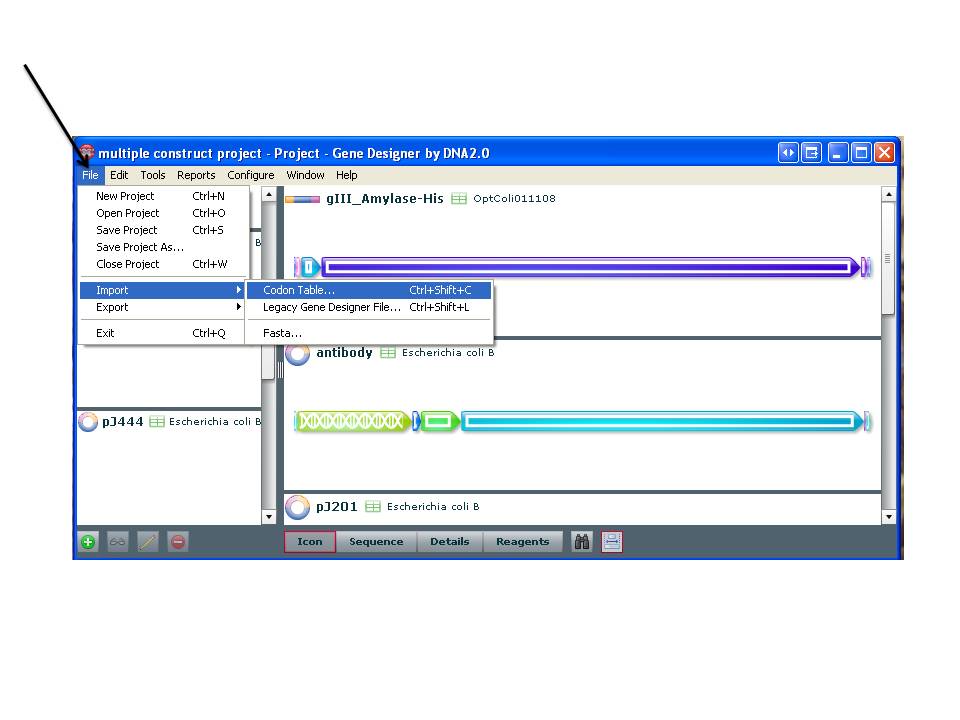Choose Close Project menu entry
Screen dimensions: 960x720
point(163,264)
